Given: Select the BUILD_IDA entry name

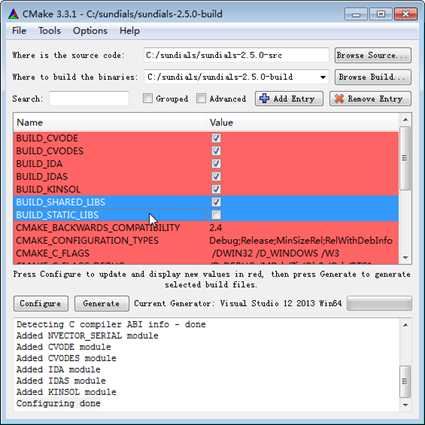Looking at the screenshot, I should point(39,164).
